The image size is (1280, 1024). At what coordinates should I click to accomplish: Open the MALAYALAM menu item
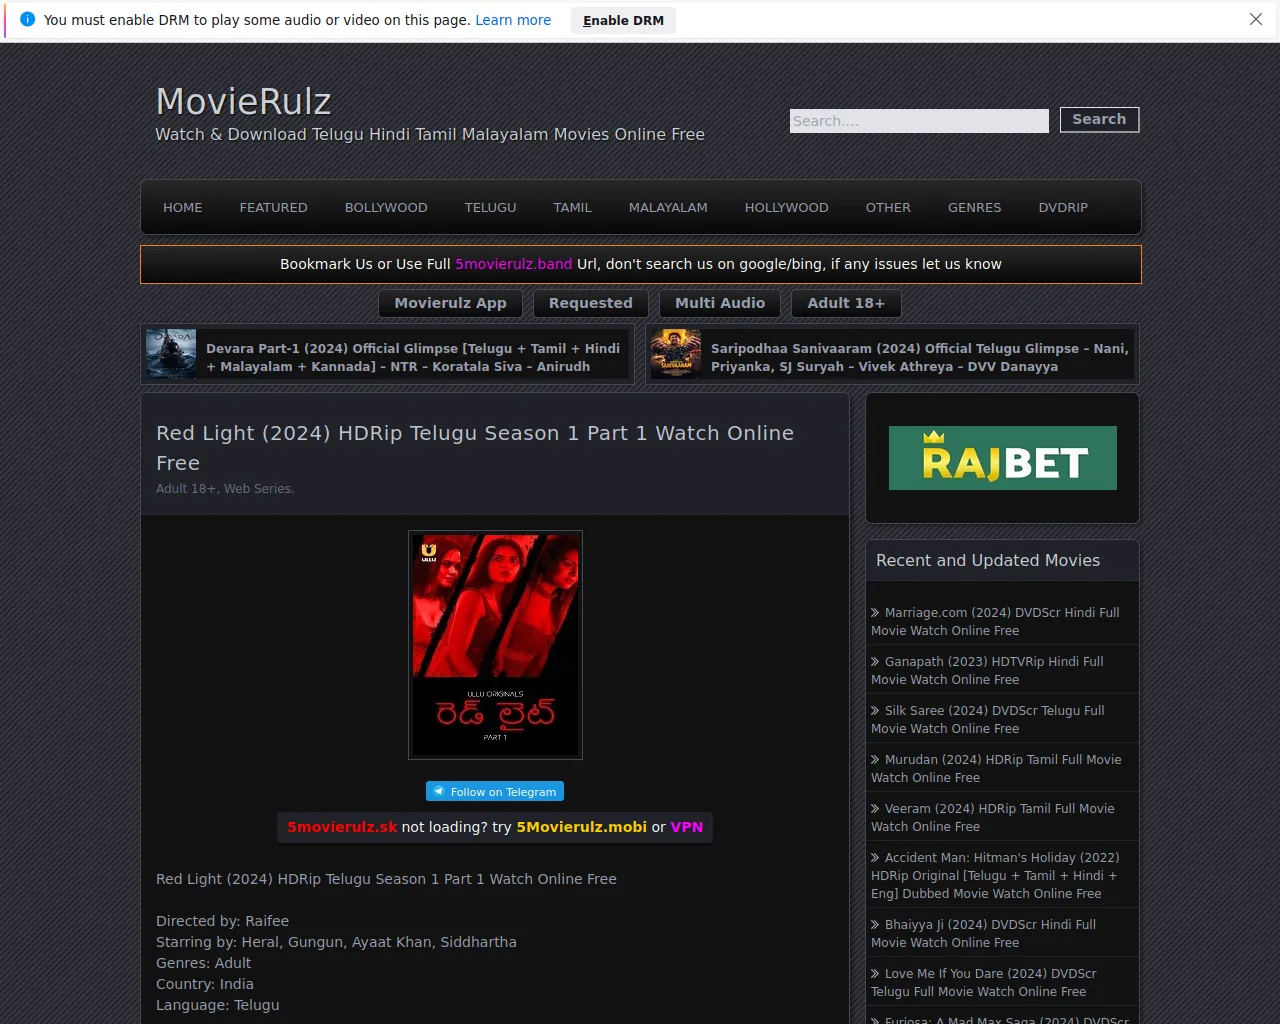point(668,208)
